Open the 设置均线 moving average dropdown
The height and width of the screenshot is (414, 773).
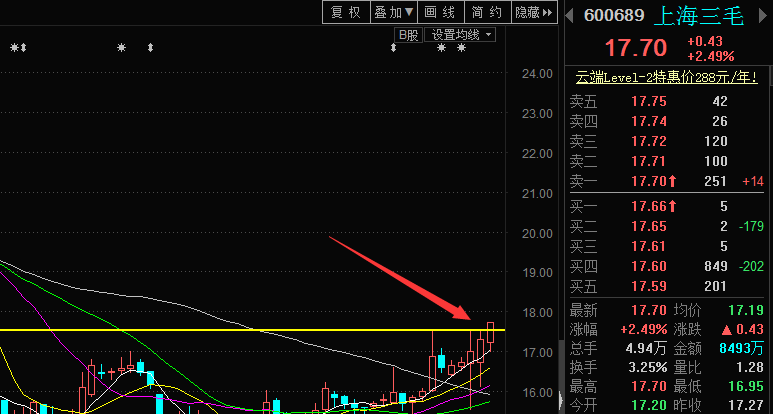tap(460, 35)
